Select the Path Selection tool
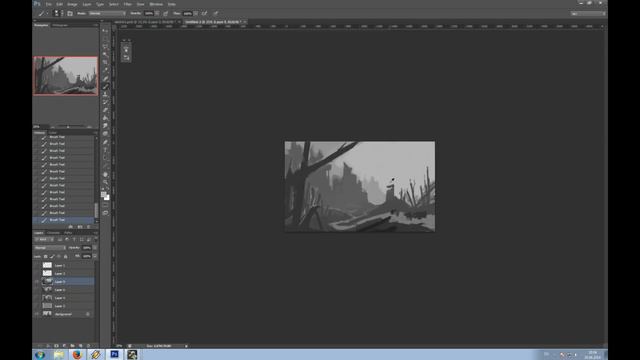This screenshot has width=640, height=360. 105,158
